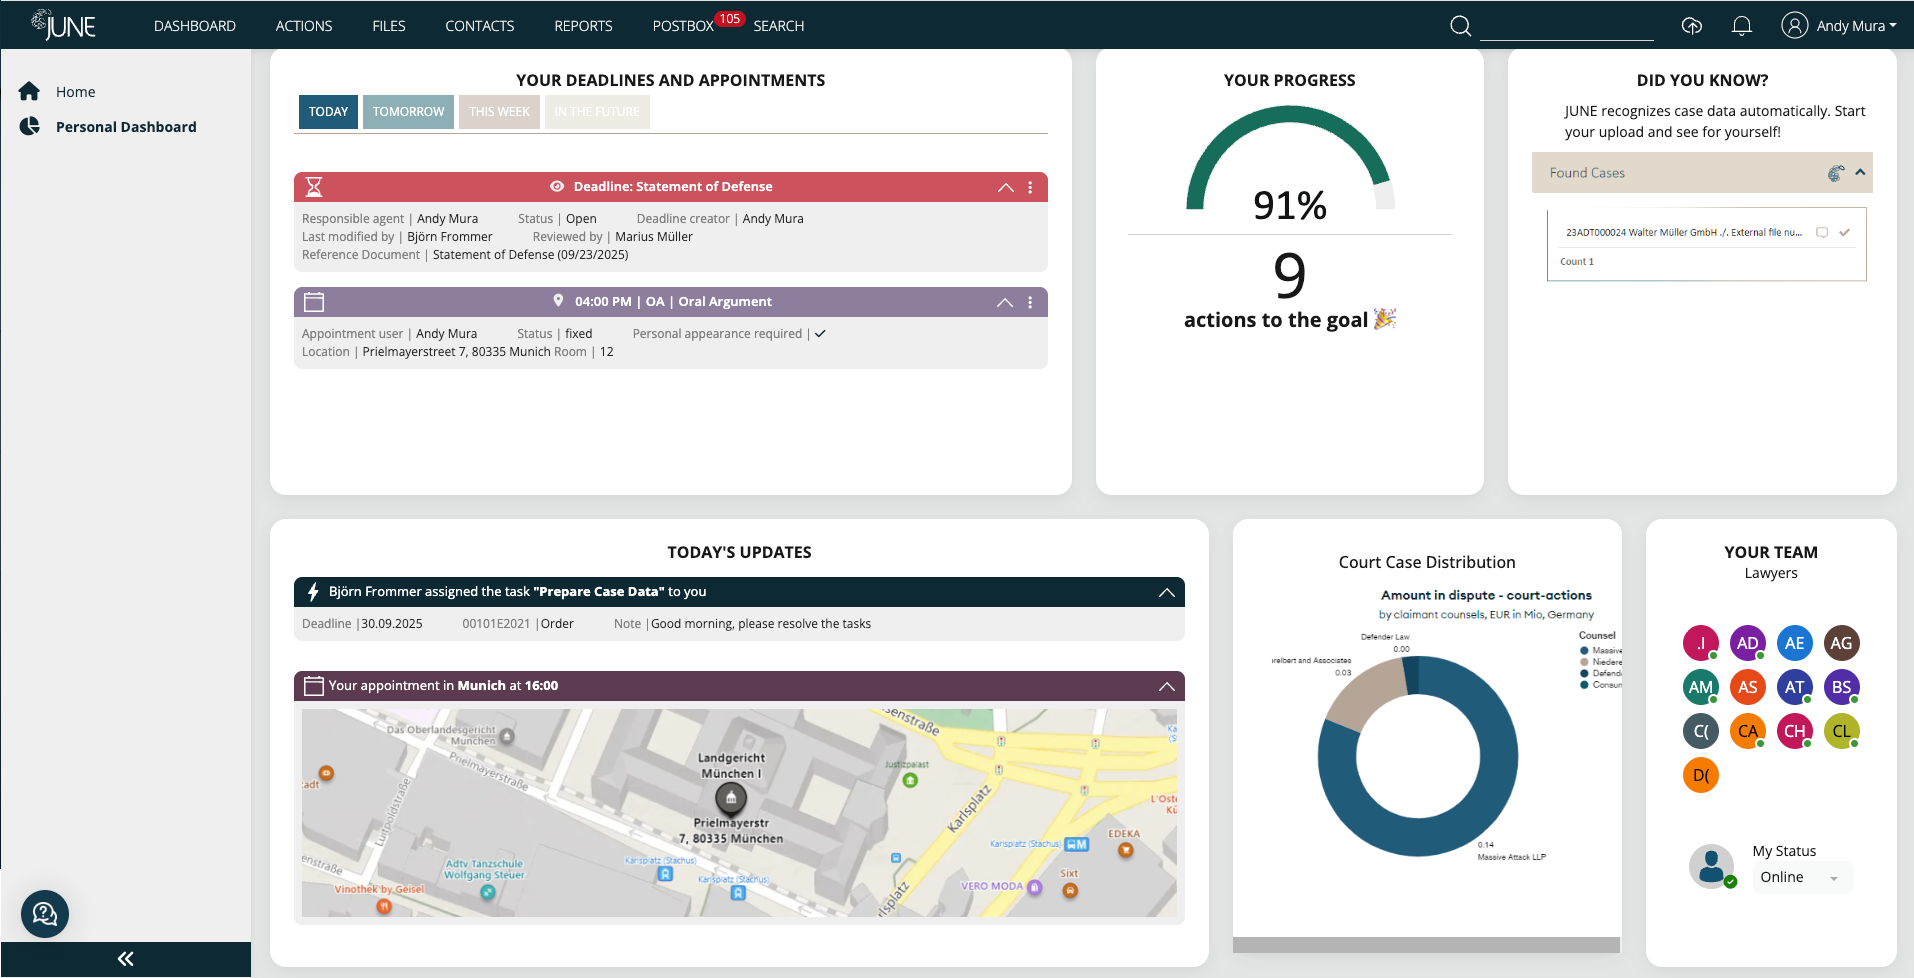The image size is (1914, 978).
Task: Open the Personal Dashboard from the sidebar
Action: click(x=126, y=126)
